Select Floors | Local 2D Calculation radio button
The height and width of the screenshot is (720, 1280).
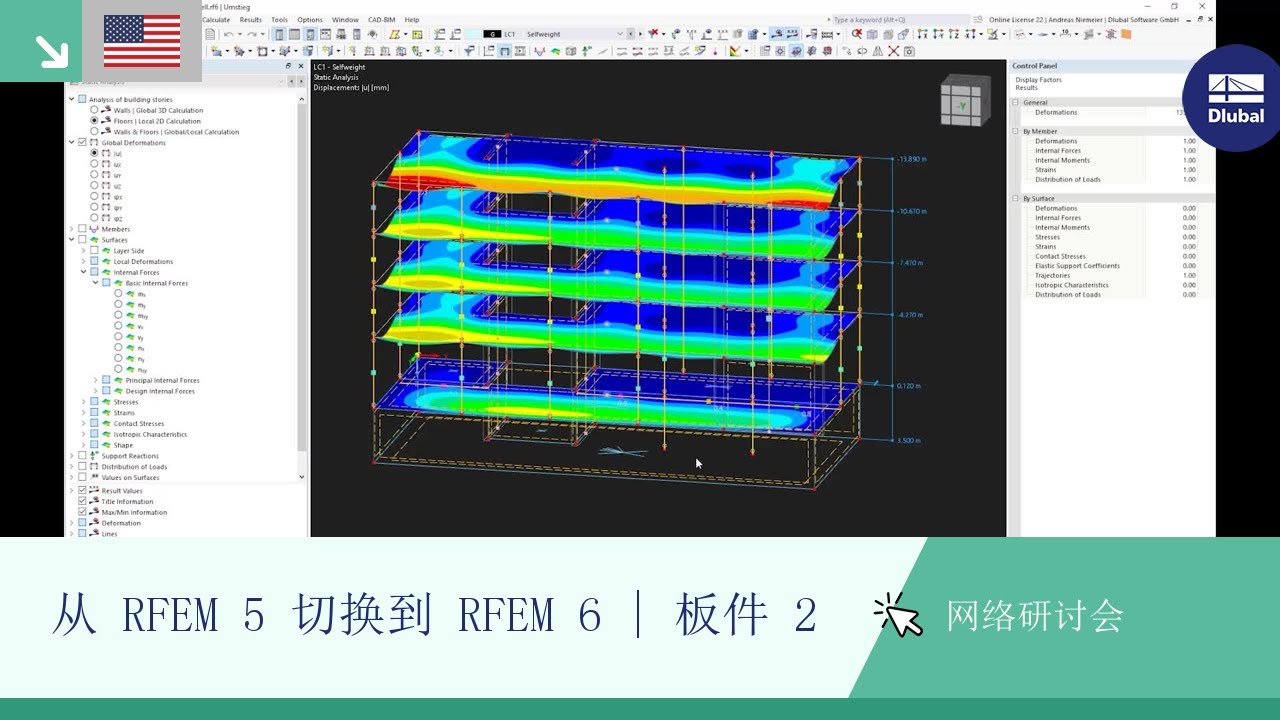click(94, 121)
